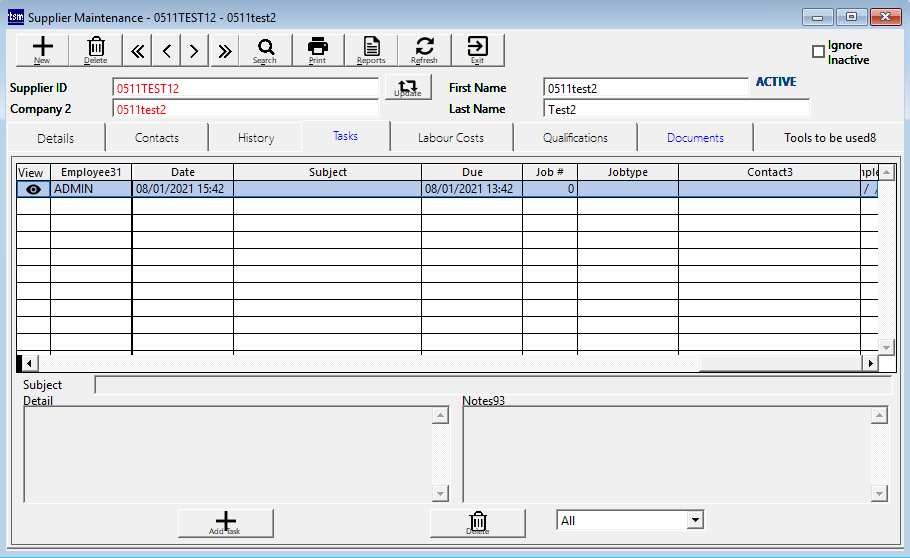Jump to first record with double-left arrow
This screenshot has width=910, height=558.
point(138,50)
